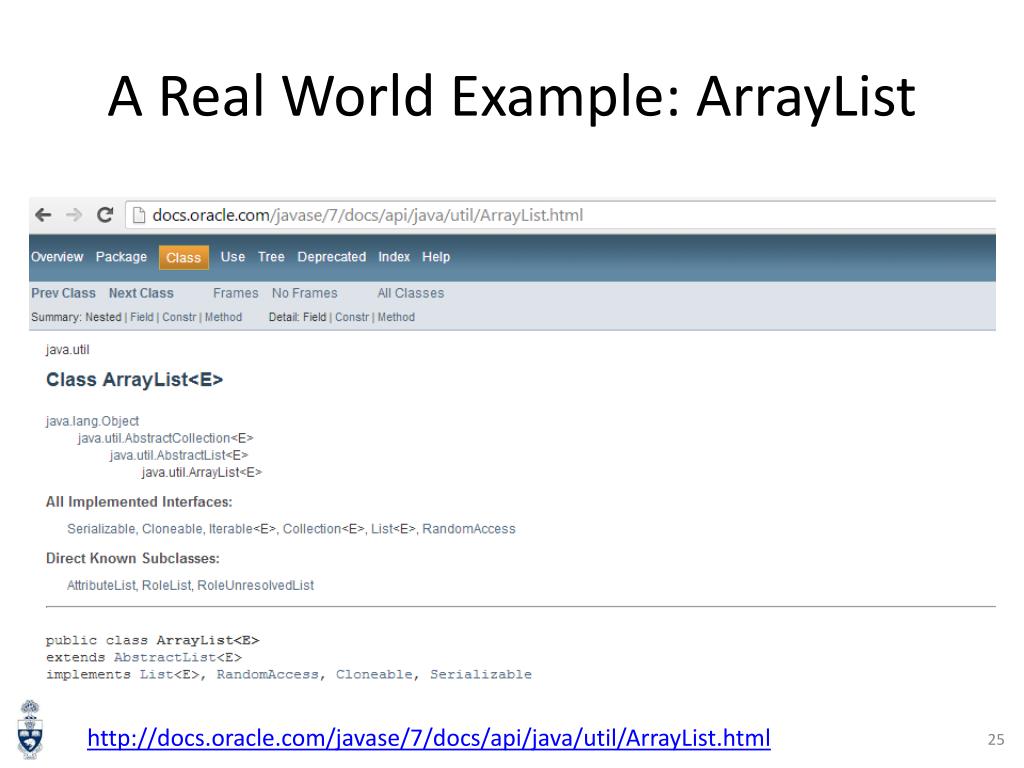Switch to No Frames view
This screenshot has width=1024, height=768.
(x=304, y=293)
